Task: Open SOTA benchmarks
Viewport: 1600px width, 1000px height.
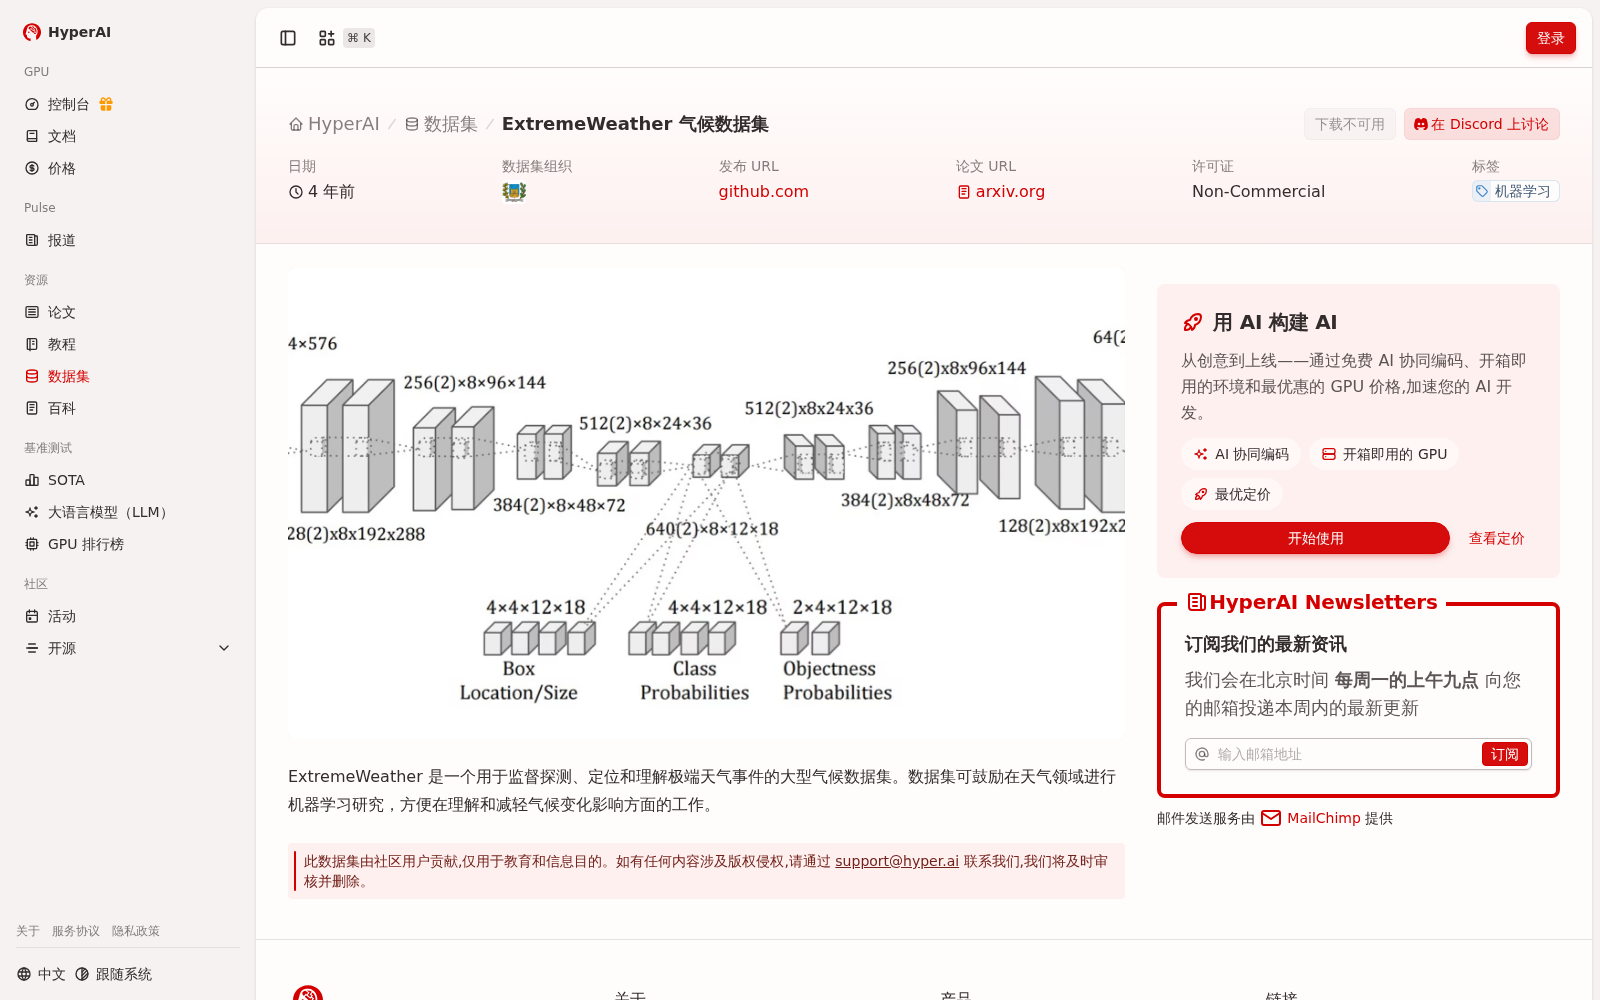Action: (128, 480)
